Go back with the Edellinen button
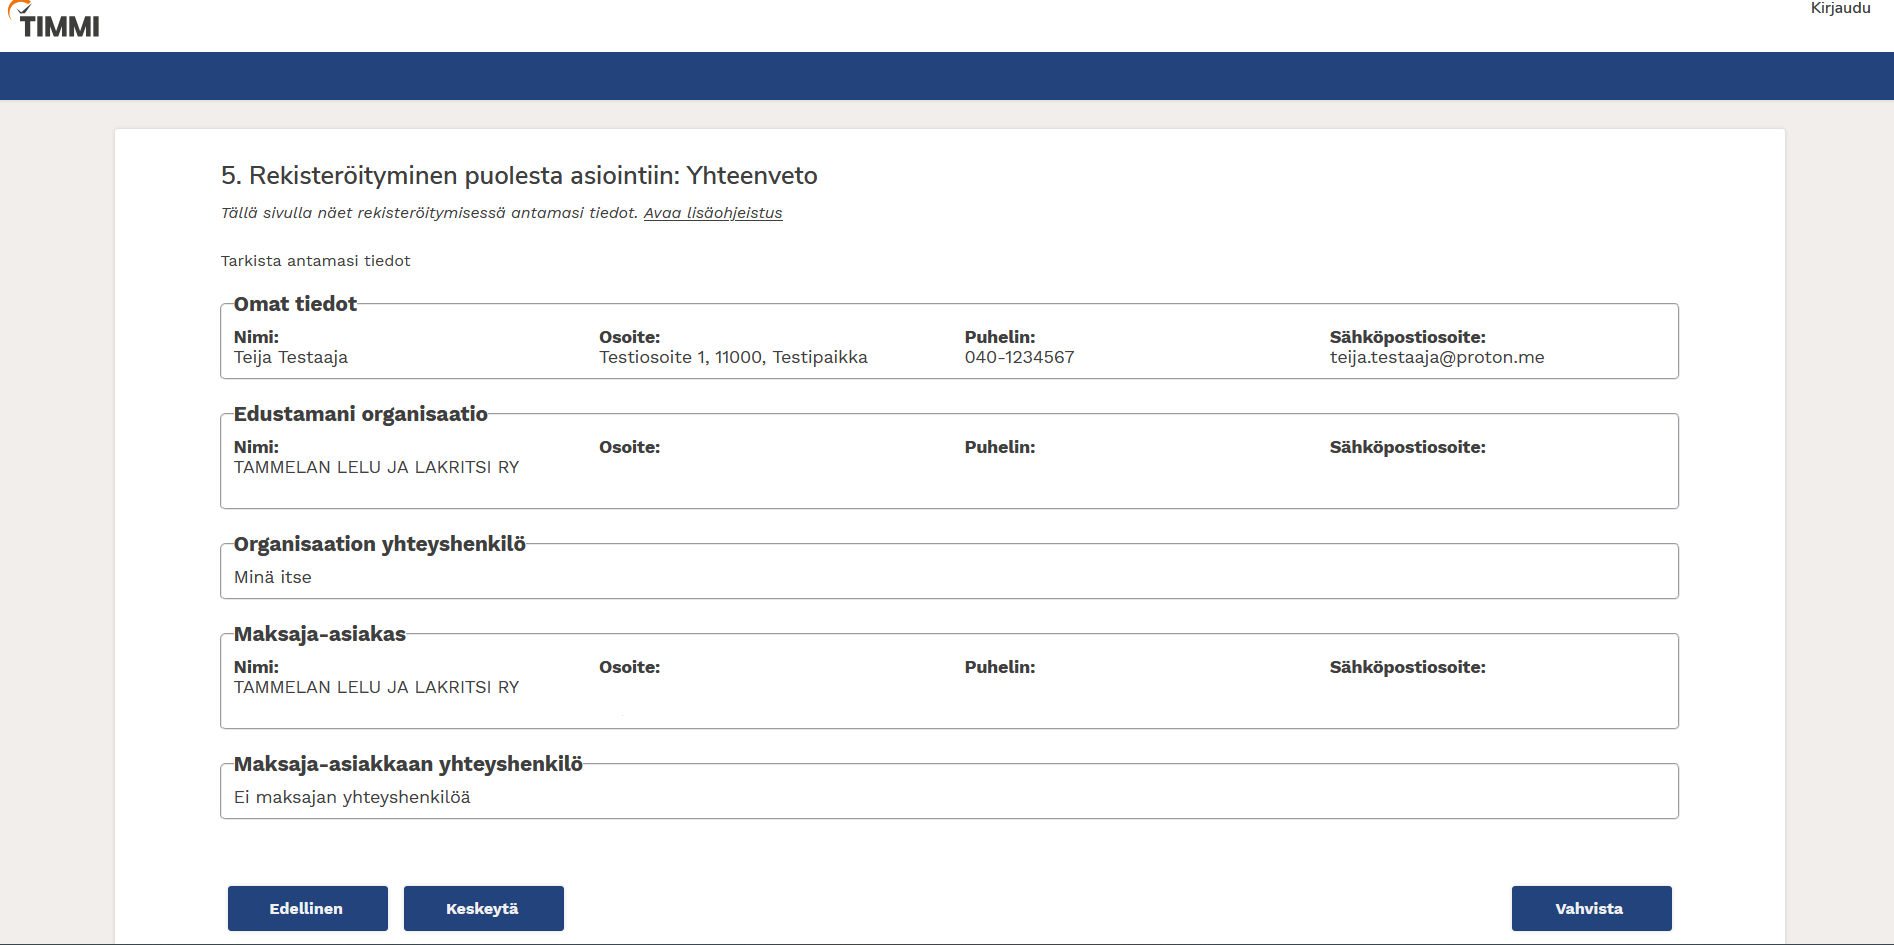 click(x=307, y=908)
